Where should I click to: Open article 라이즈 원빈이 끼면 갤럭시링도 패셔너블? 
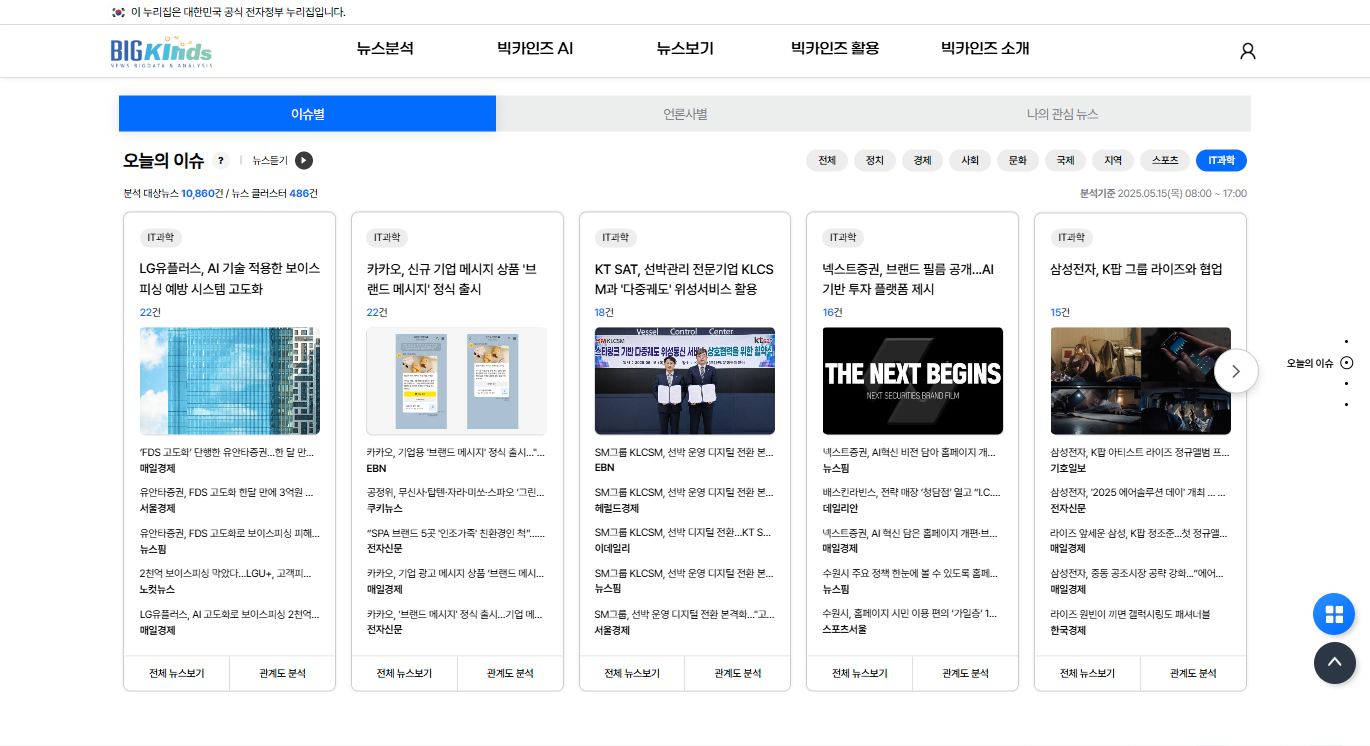coord(1131,614)
